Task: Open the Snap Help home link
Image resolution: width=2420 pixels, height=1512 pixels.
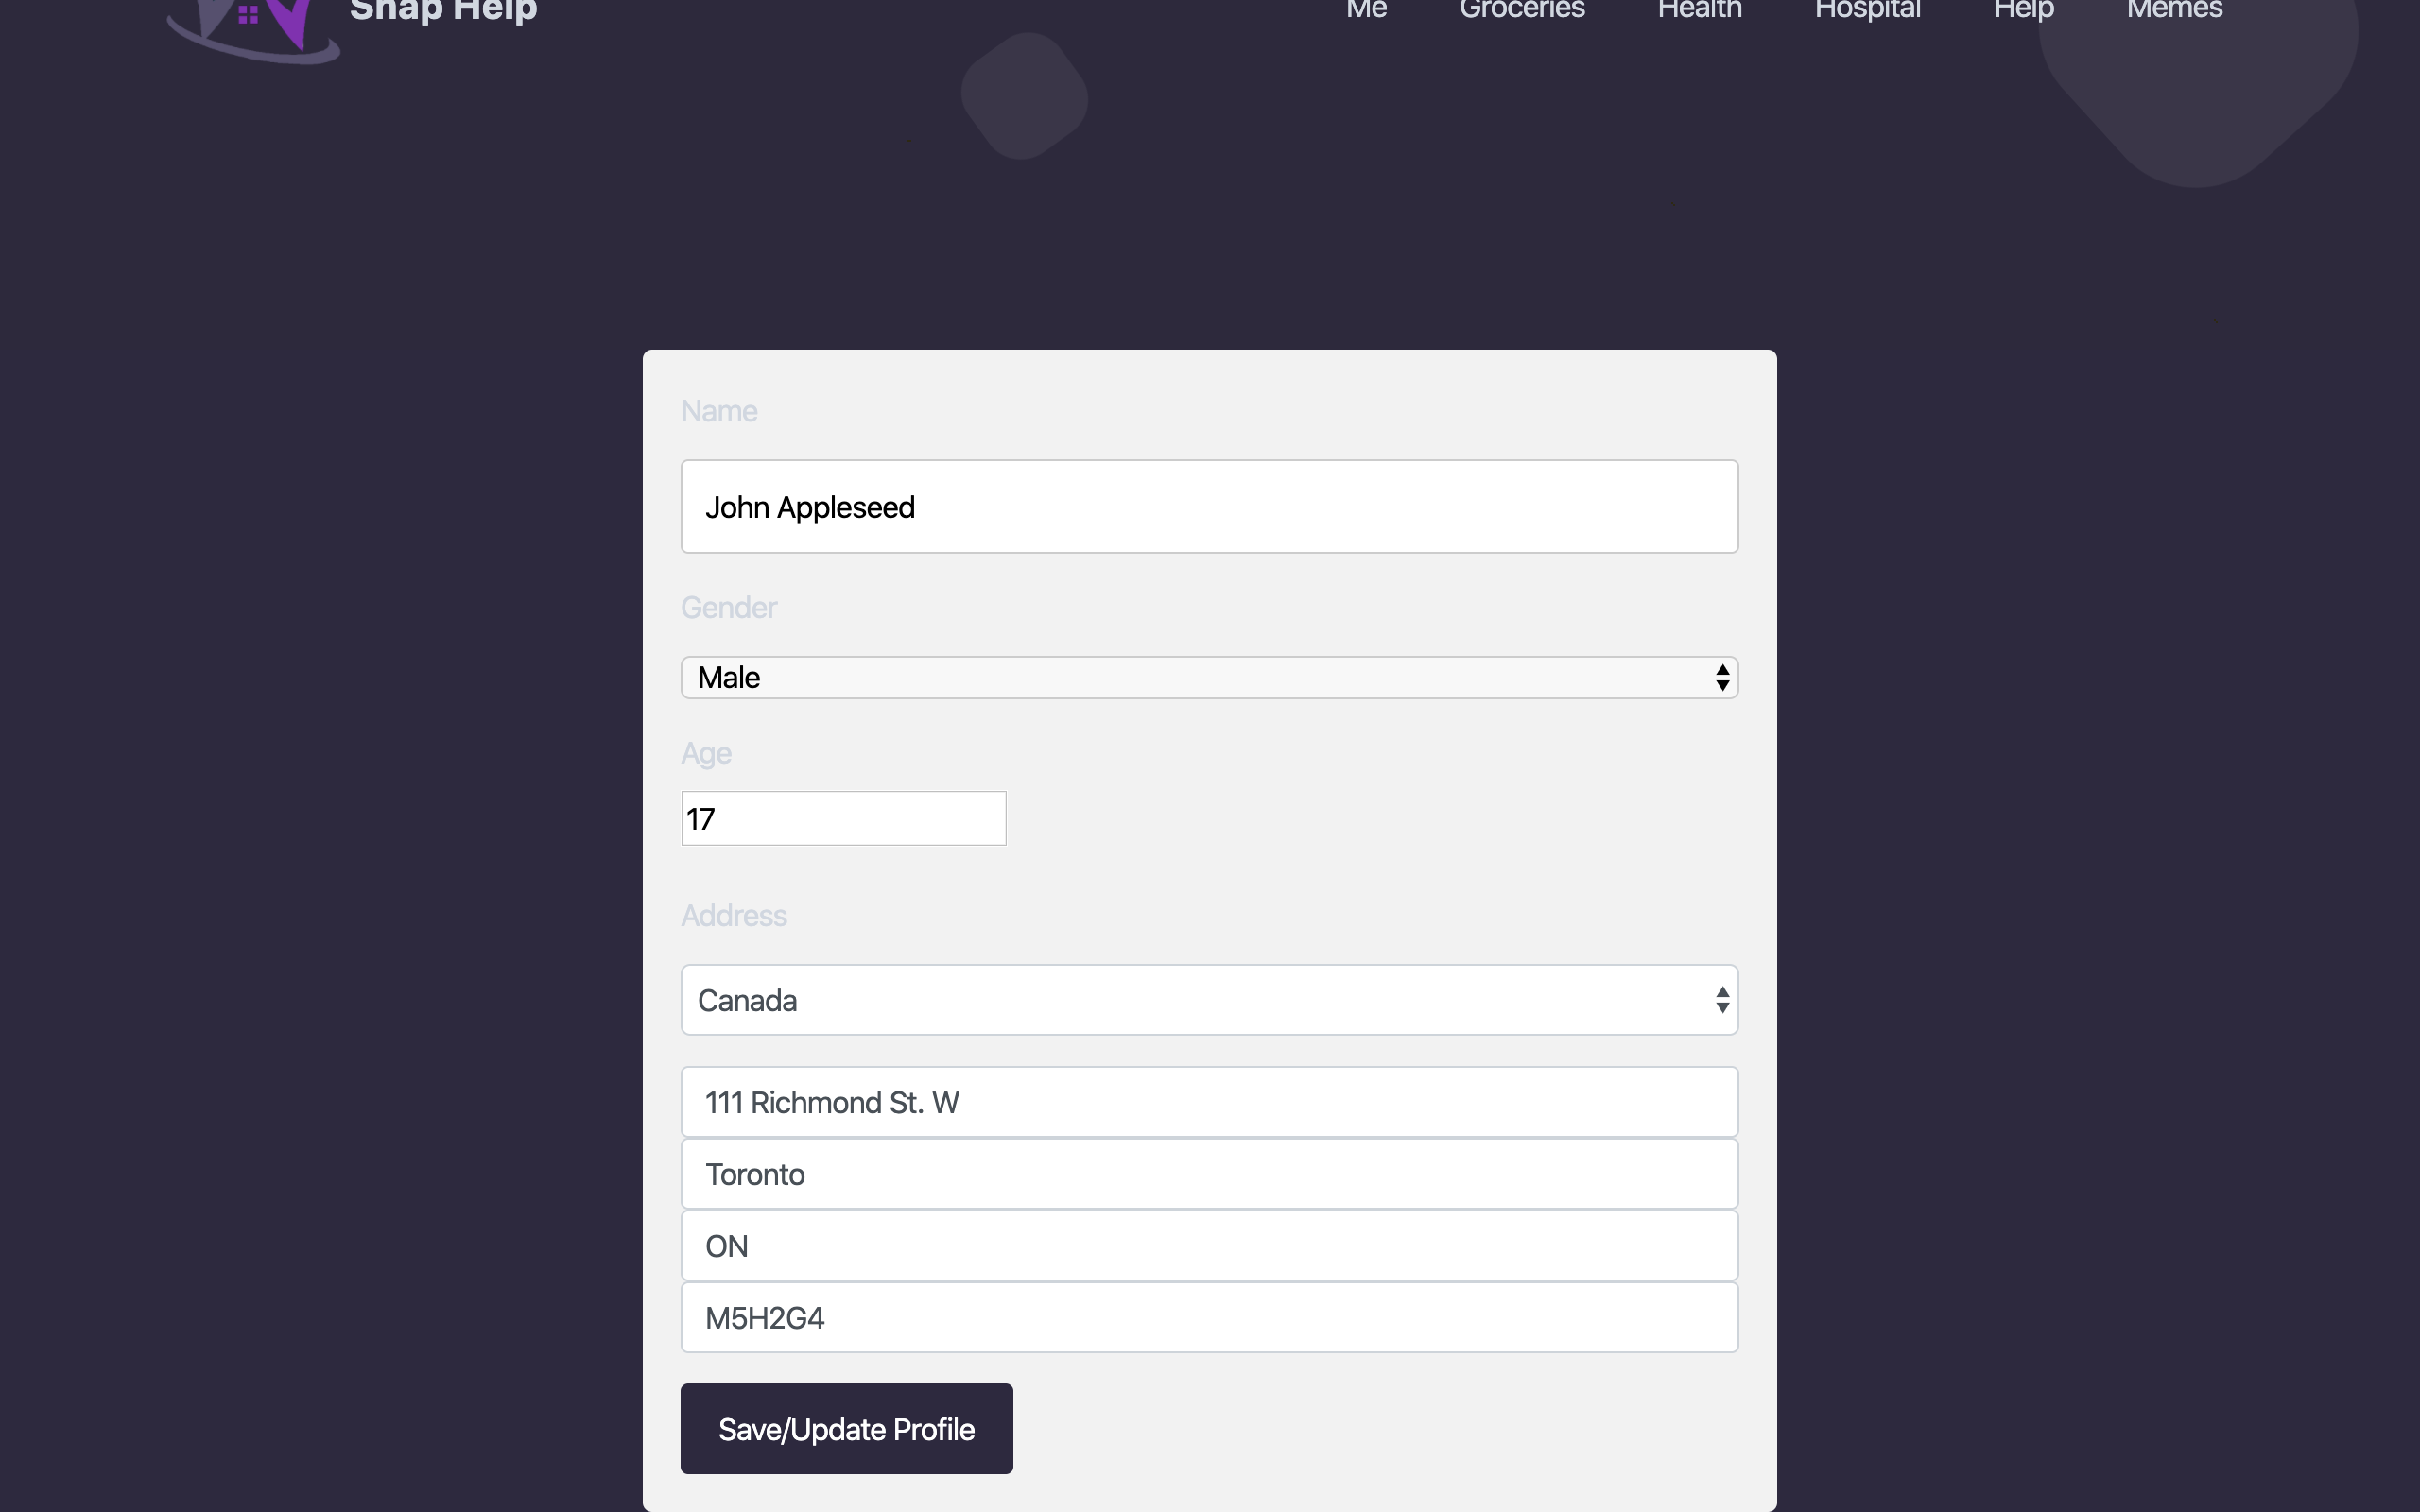Action: pyautogui.click(x=443, y=12)
